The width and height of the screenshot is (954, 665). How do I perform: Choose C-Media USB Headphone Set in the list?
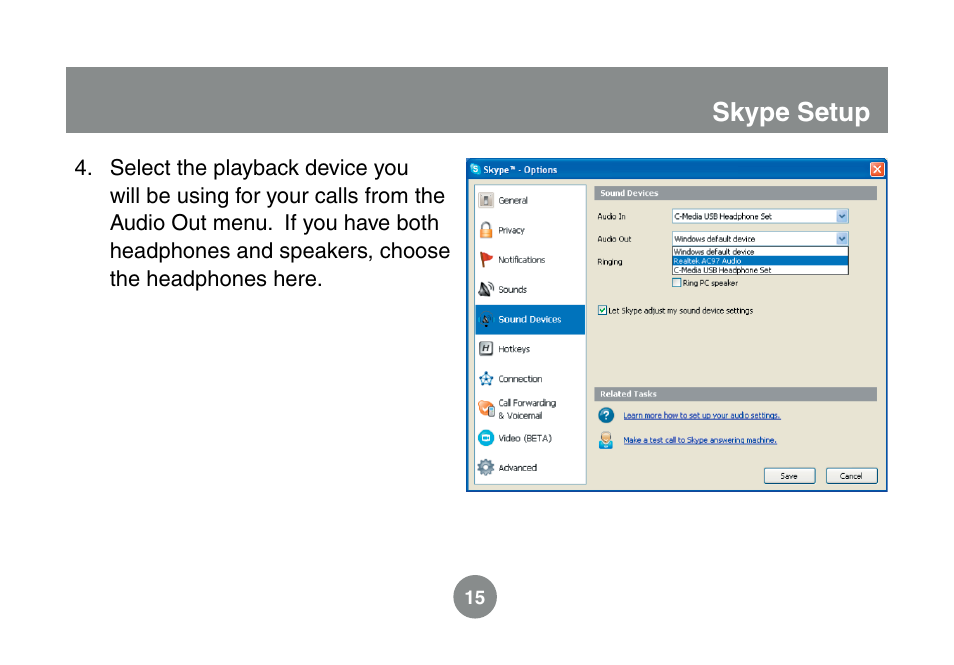pyautogui.click(x=760, y=270)
